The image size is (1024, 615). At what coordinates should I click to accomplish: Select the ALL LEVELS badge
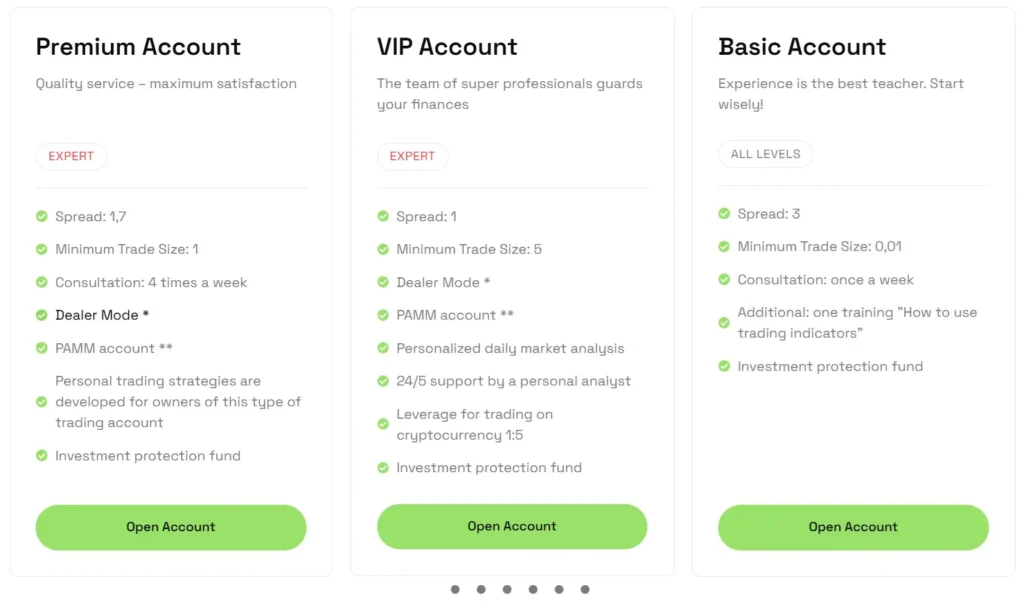765,154
